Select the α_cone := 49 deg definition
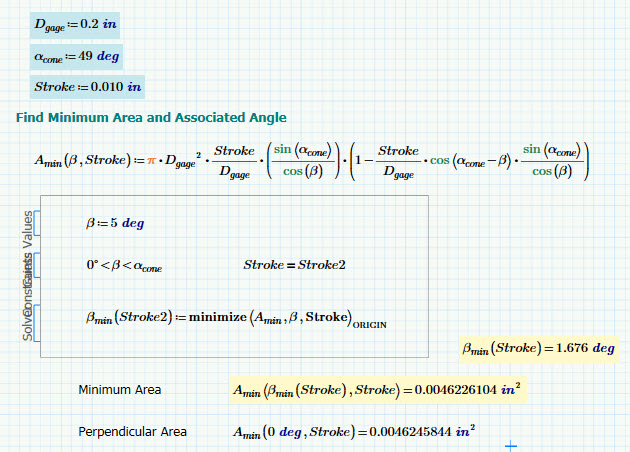The image size is (630, 452). (76, 57)
